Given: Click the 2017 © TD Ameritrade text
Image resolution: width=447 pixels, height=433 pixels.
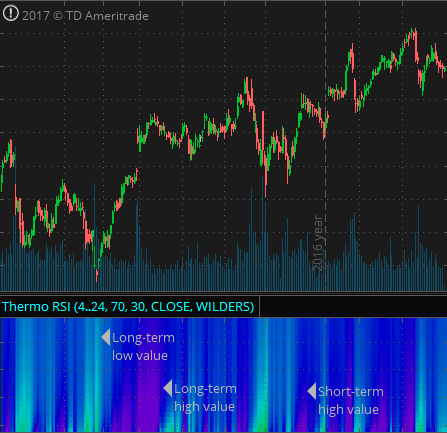Looking at the screenshot, I should tap(85, 16).
